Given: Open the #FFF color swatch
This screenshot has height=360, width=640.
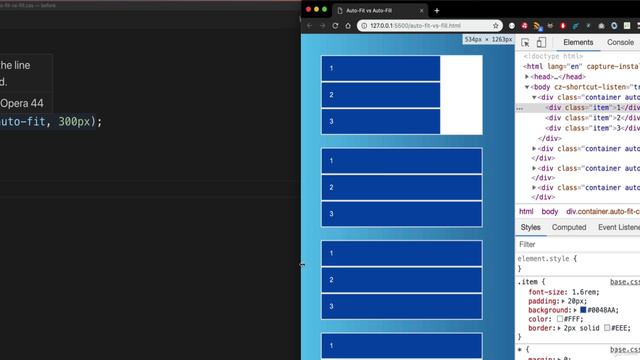Looking at the screenshot, I should coord(560,319).
